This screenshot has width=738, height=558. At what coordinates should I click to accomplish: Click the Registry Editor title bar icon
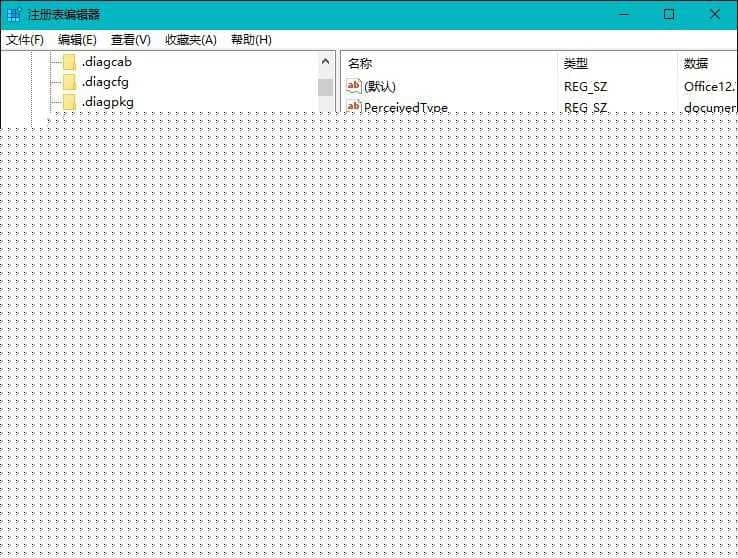click(14, 15)
